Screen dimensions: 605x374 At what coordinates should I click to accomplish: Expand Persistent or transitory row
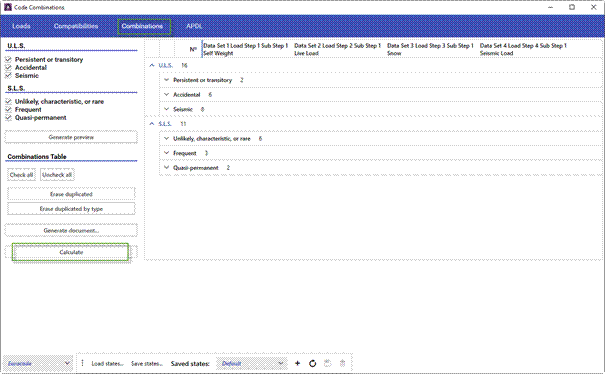click(x=167, y=80)
